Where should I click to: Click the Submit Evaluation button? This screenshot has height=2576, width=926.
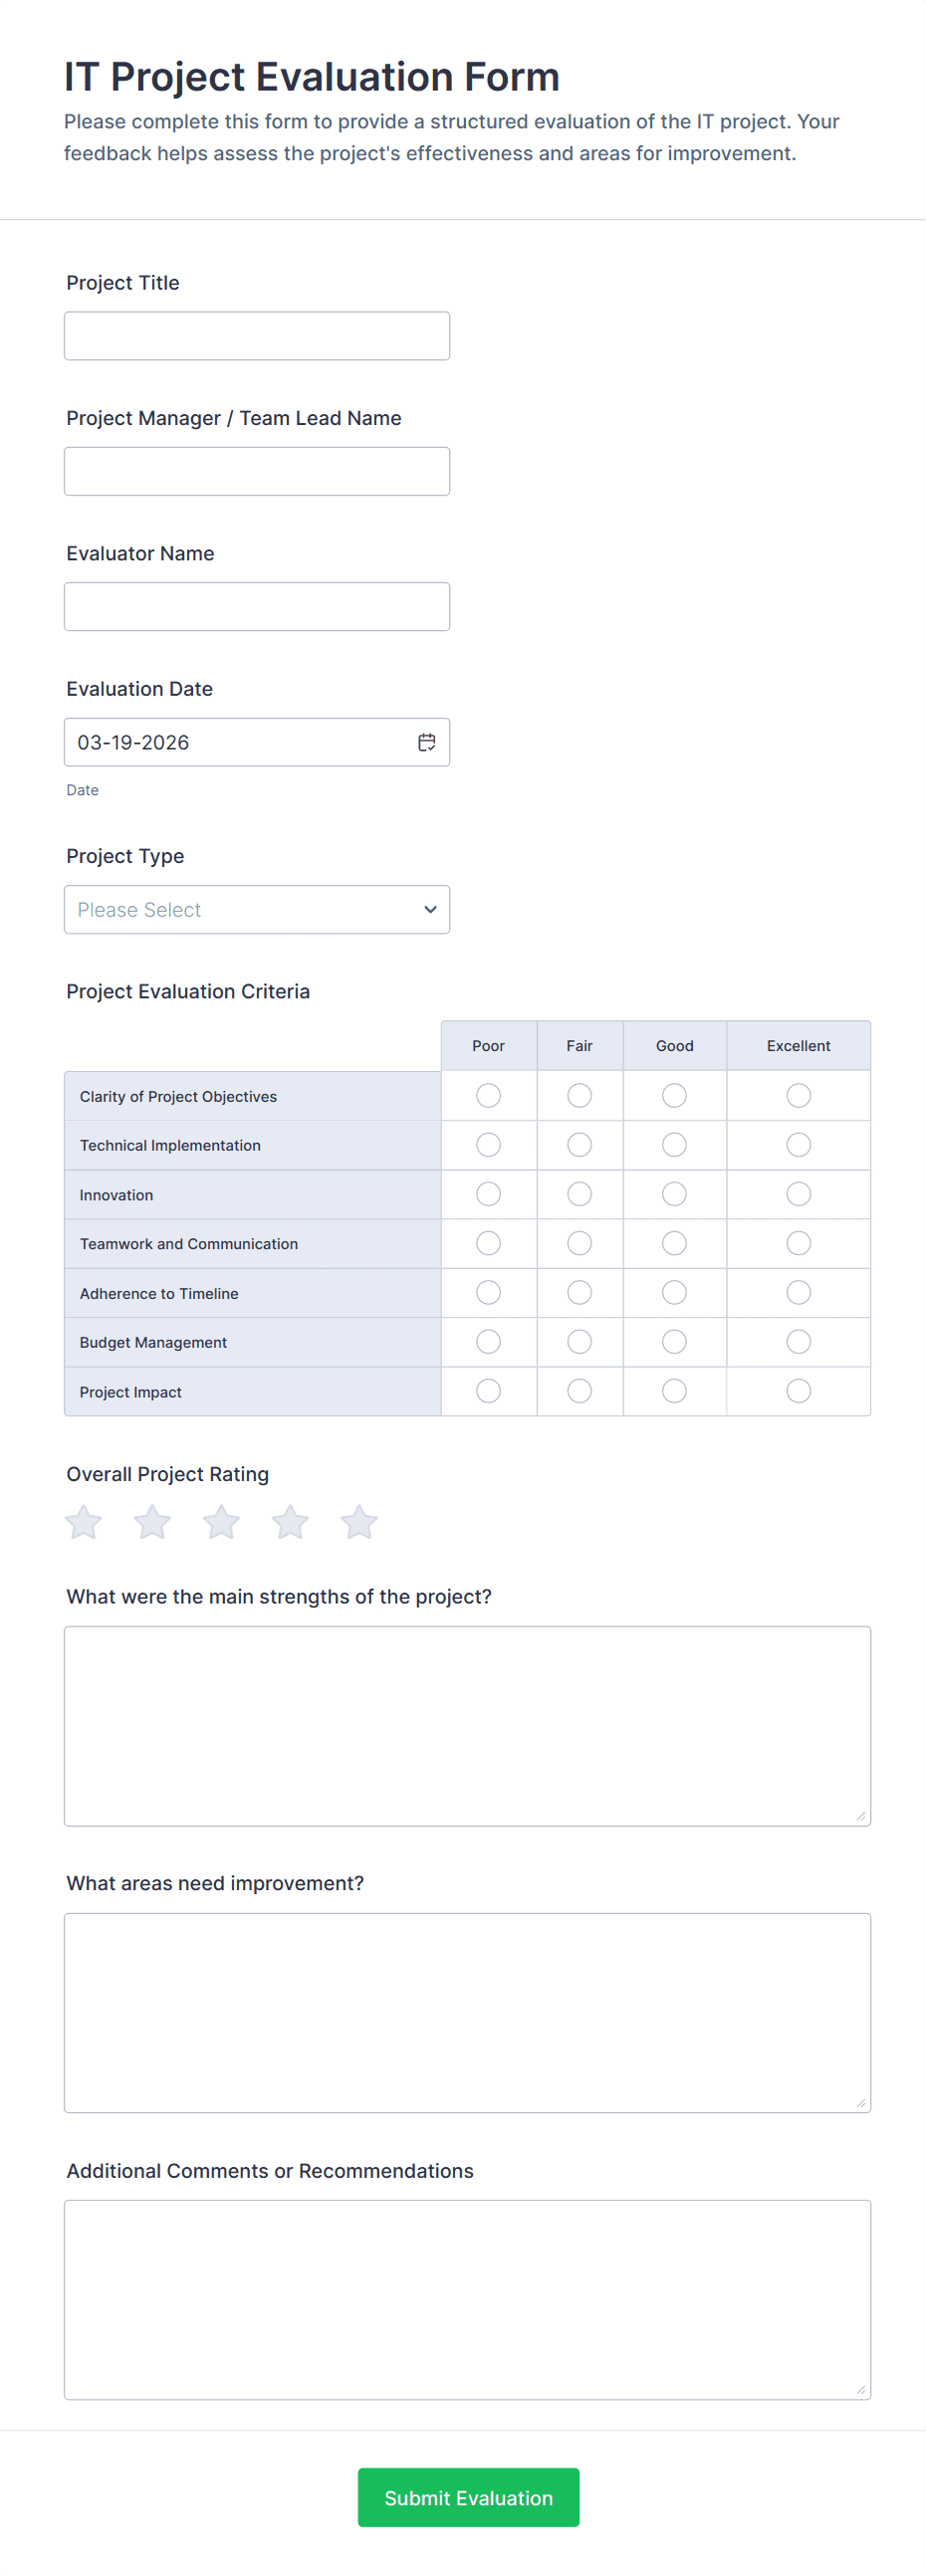click(x=468, y=2497)
